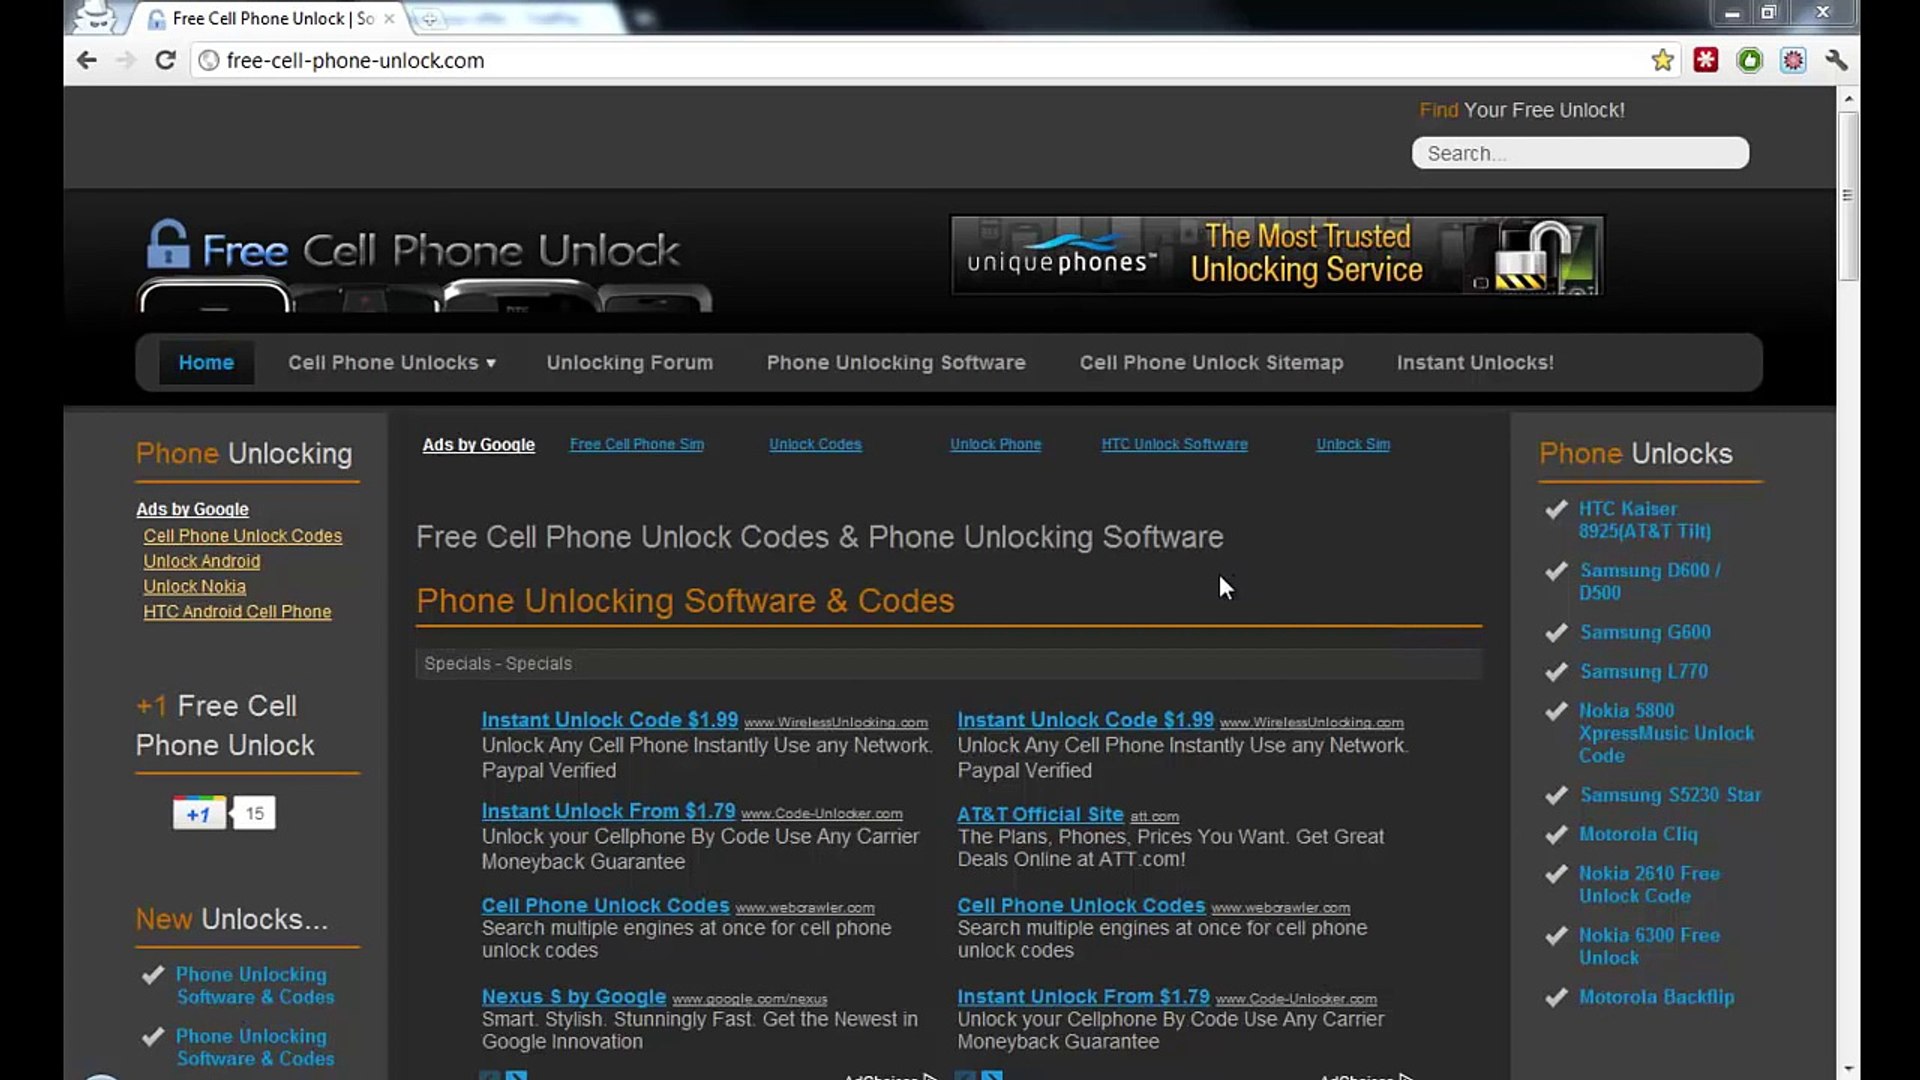The width and height of the screenshot is (1920, 1080).
Task: Click the Nokia 6300 Free Unlock link
Action: coord(1648,946)
